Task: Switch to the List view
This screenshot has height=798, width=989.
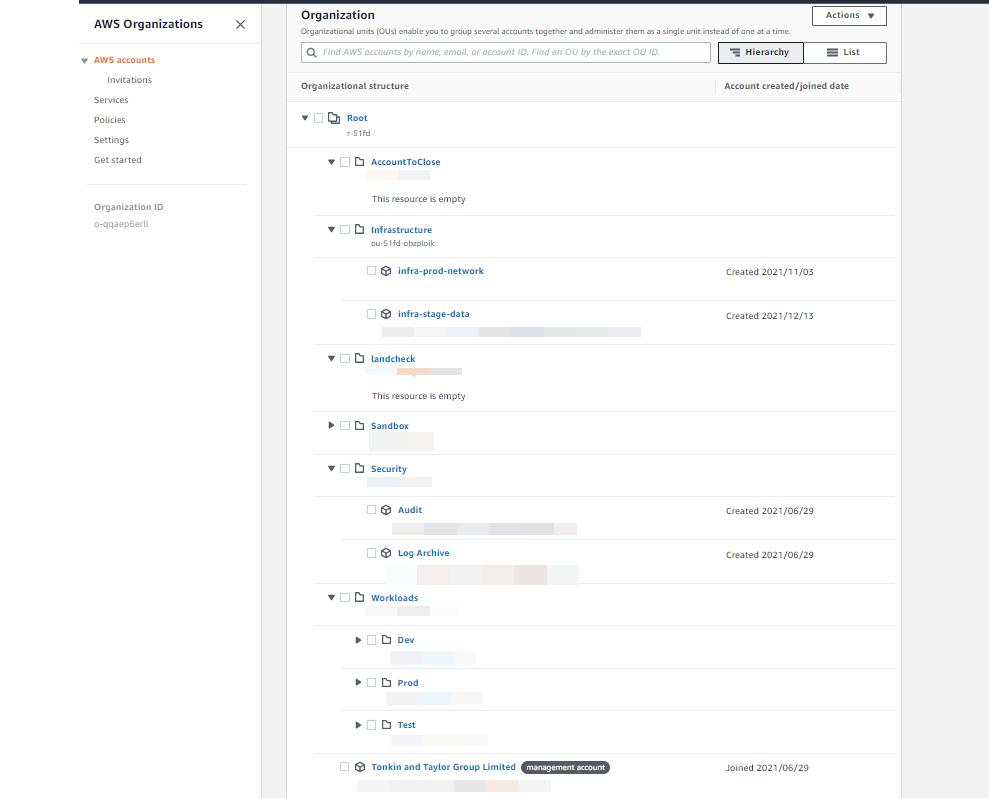Action: 844,52
